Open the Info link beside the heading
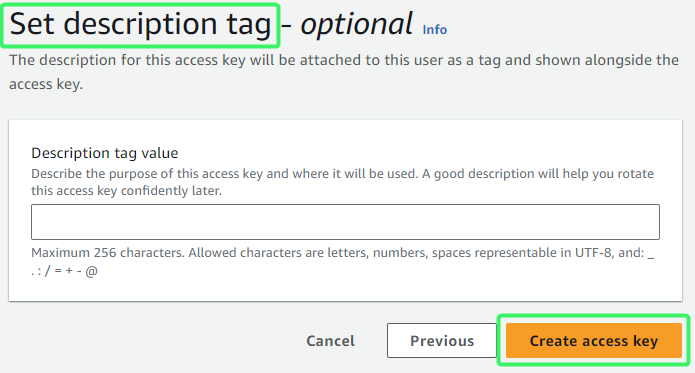The width and height of the screenshot is (695, 373). [434, 30]
